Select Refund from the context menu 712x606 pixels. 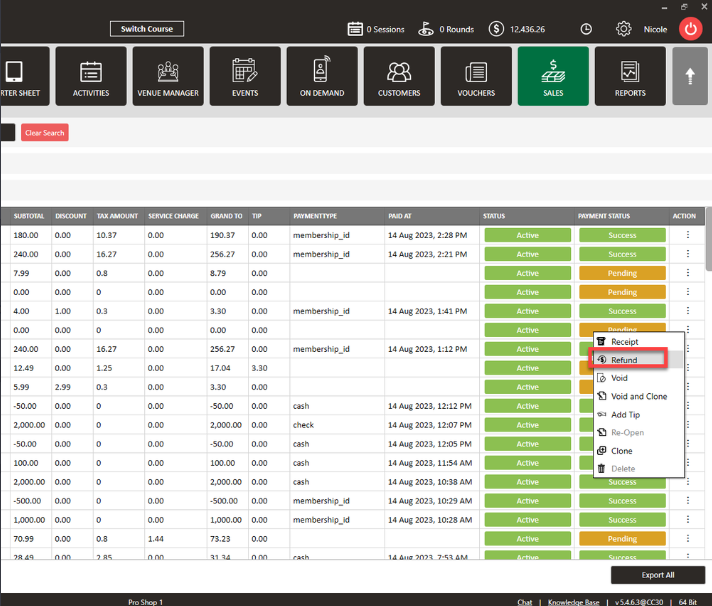click(624, 360)
